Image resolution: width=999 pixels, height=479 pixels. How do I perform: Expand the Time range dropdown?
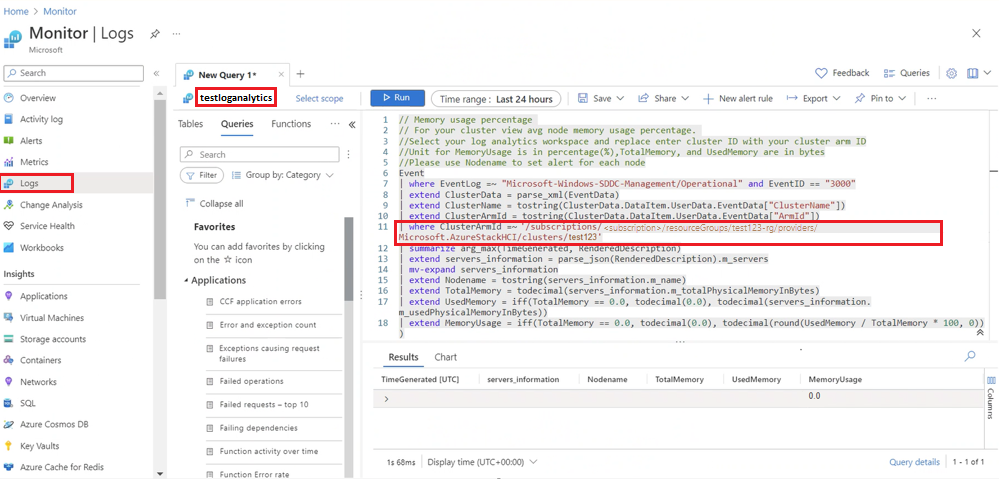(498, 98)
